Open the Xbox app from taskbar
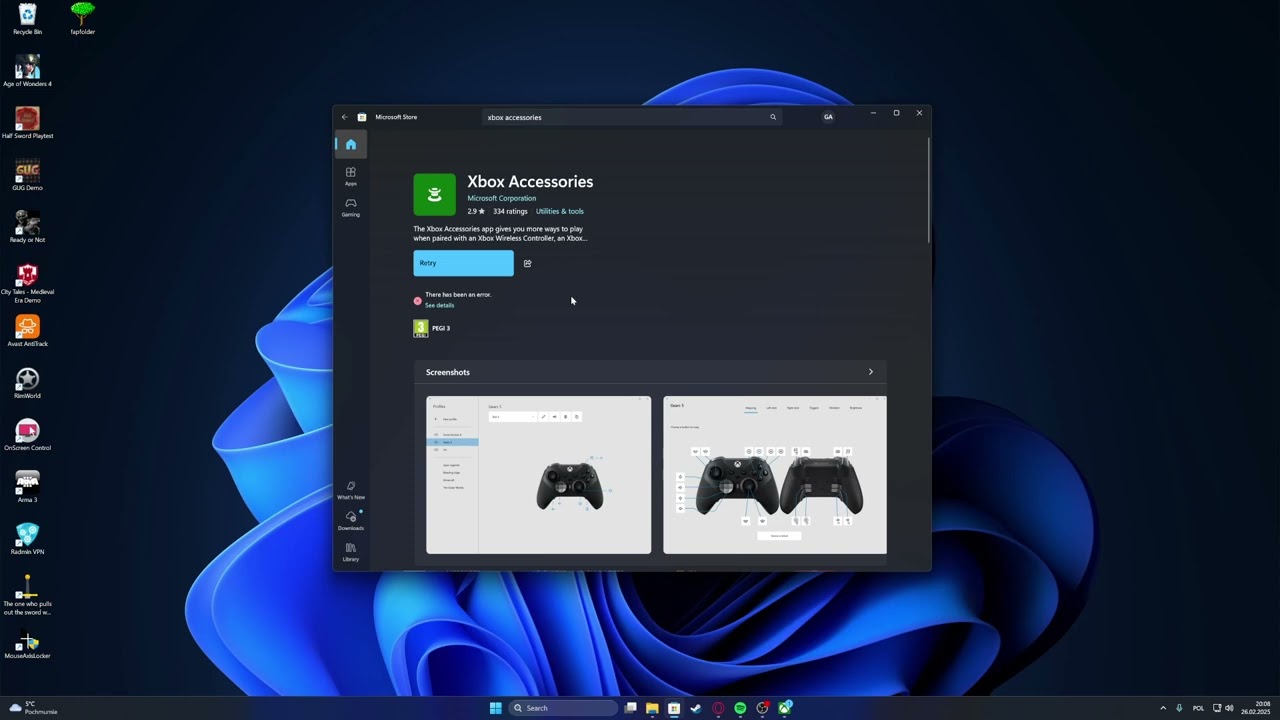This screenshot has height=720, width=1280. click(x=785, y=708)
